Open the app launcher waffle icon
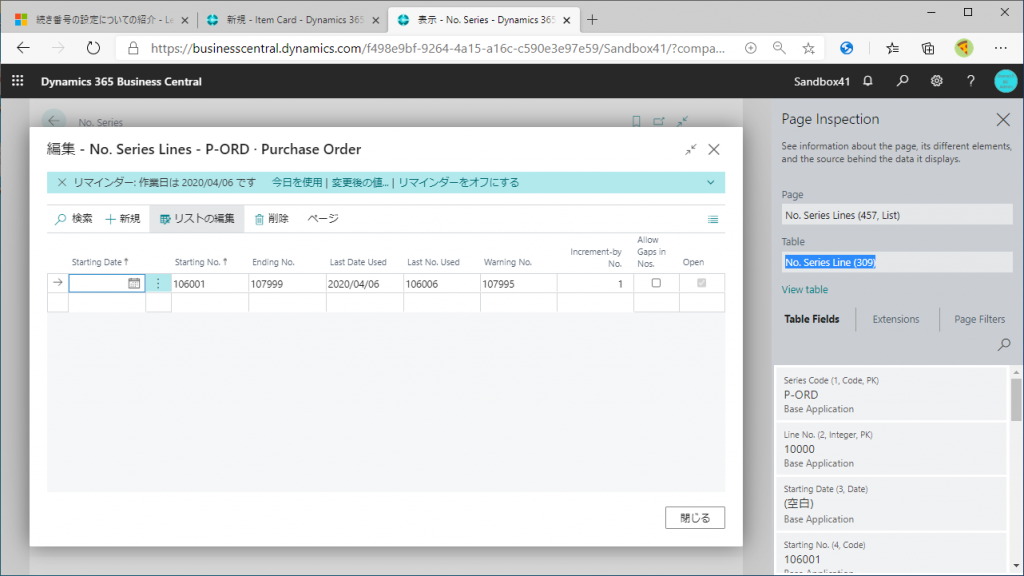The width and height of the screenshot is (1024, 576). [x=18, y=81]
